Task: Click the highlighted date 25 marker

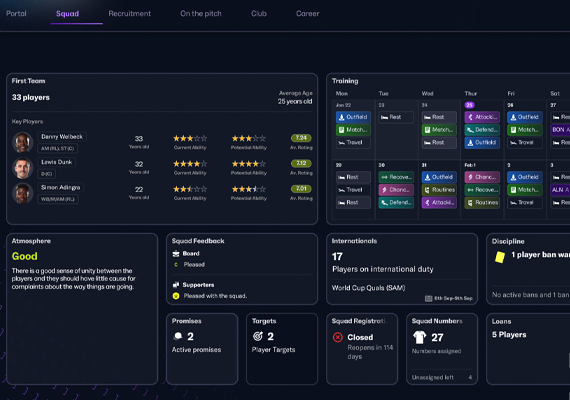Action: tap(469, 105)
